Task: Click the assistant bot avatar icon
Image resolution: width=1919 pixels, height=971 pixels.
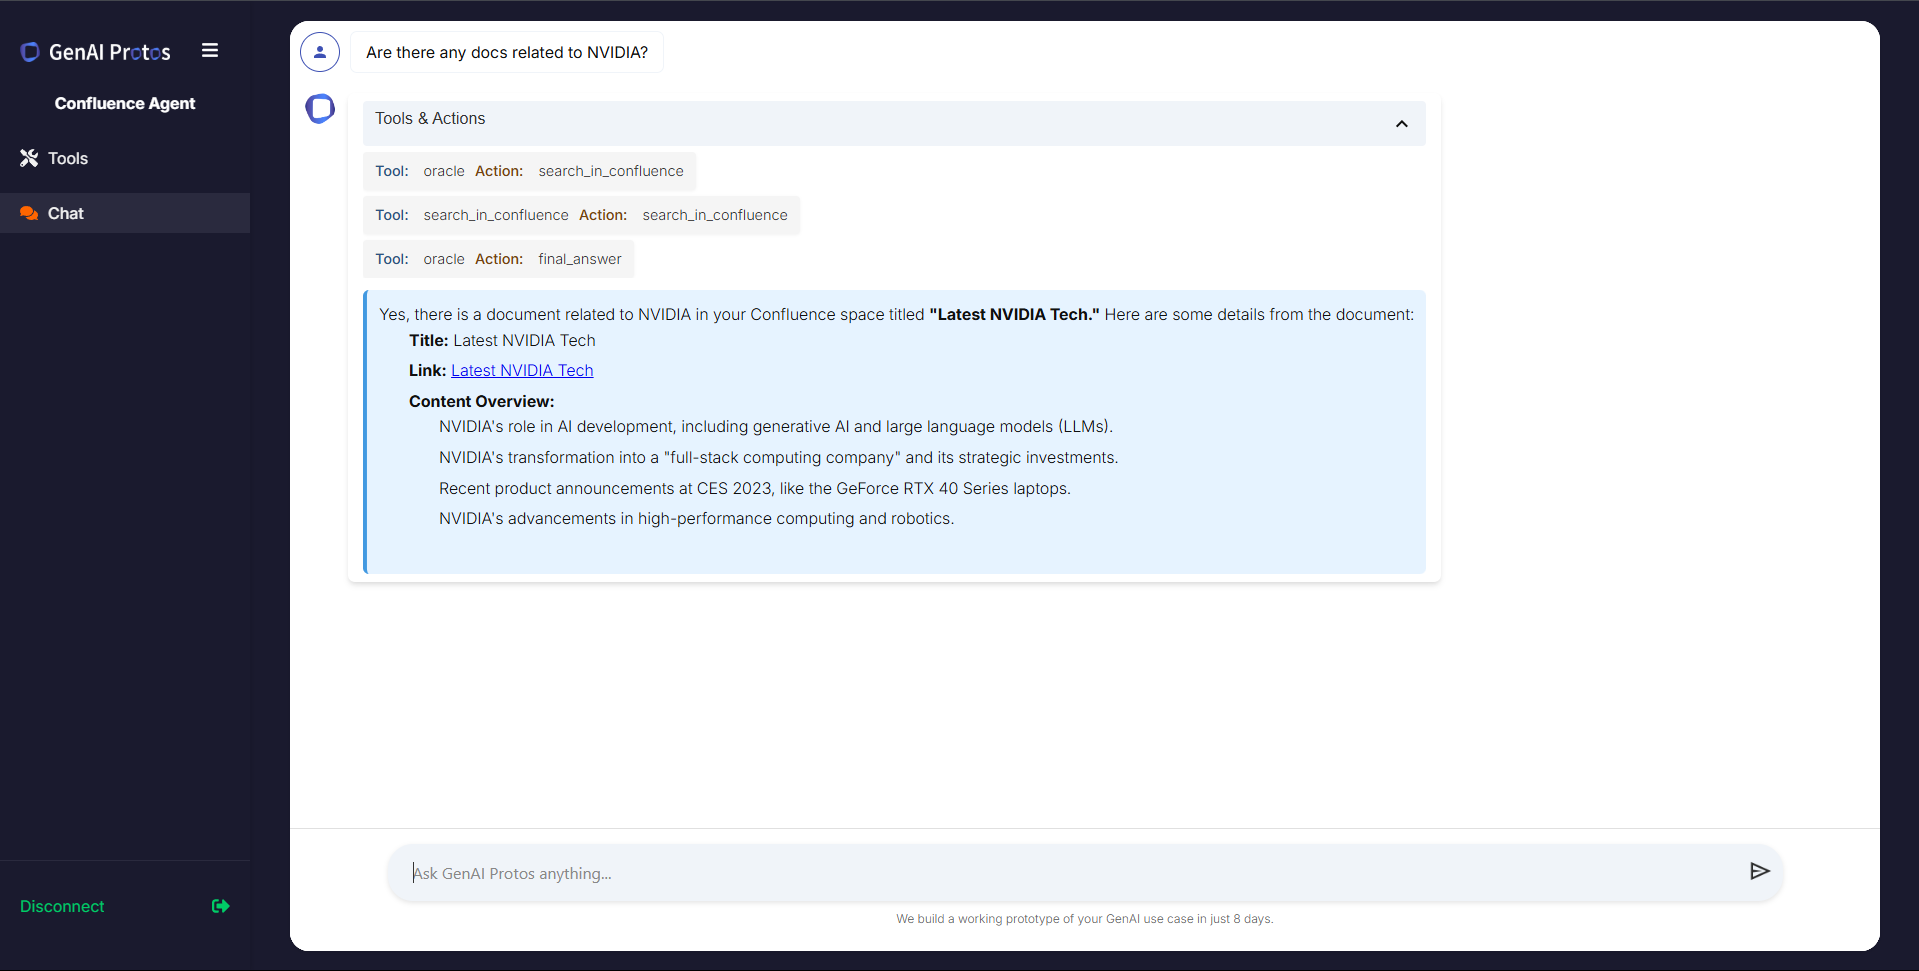Action: (320, 108)
